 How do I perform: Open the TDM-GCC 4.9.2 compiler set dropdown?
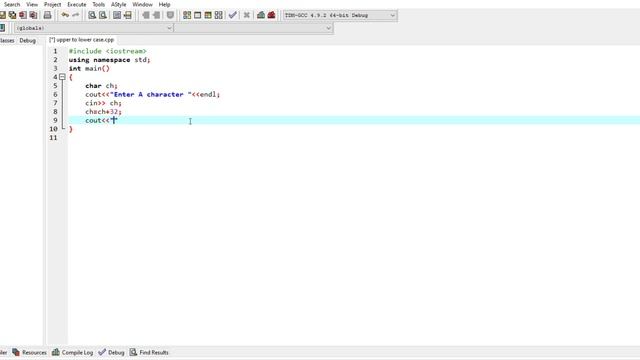[340, 16]
